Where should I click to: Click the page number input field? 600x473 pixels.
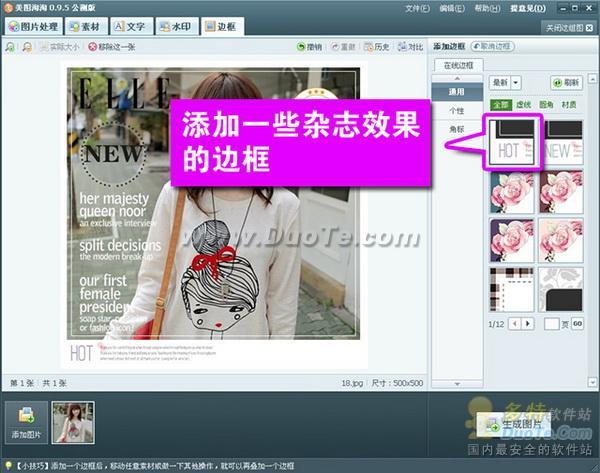551,324
